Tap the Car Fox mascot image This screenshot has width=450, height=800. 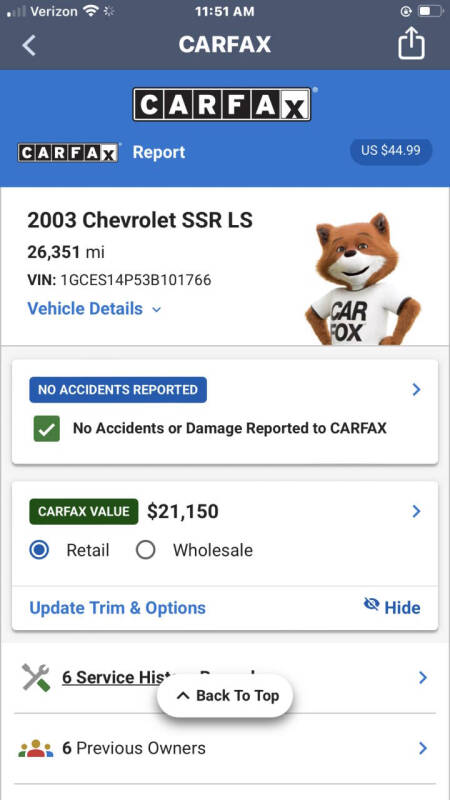tap(363, 280)
